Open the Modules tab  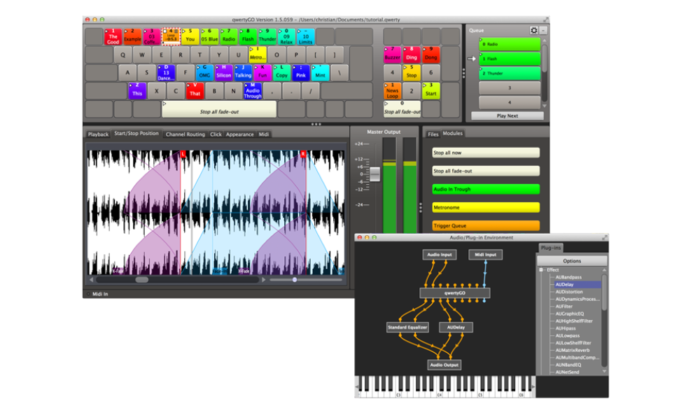pyautogui.click(x=453, y=133)
